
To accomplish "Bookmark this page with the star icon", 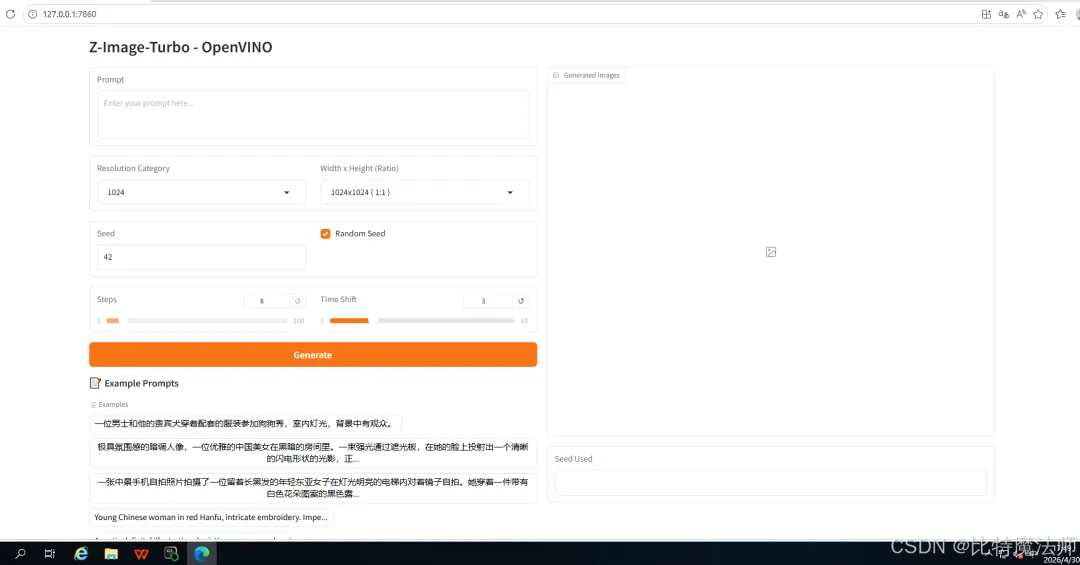I will 1038,14.
